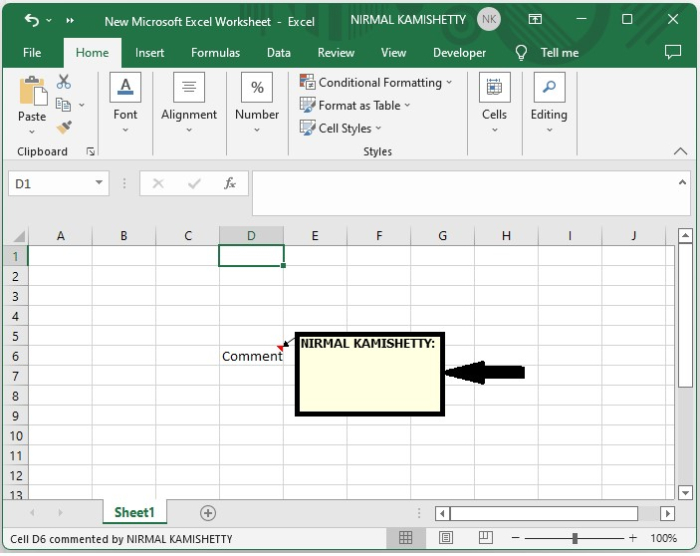This screenshot has height=556, width=700.
Task: Expand Quick Access Toolbar overflow chevrons
Action: coord(70,21)
